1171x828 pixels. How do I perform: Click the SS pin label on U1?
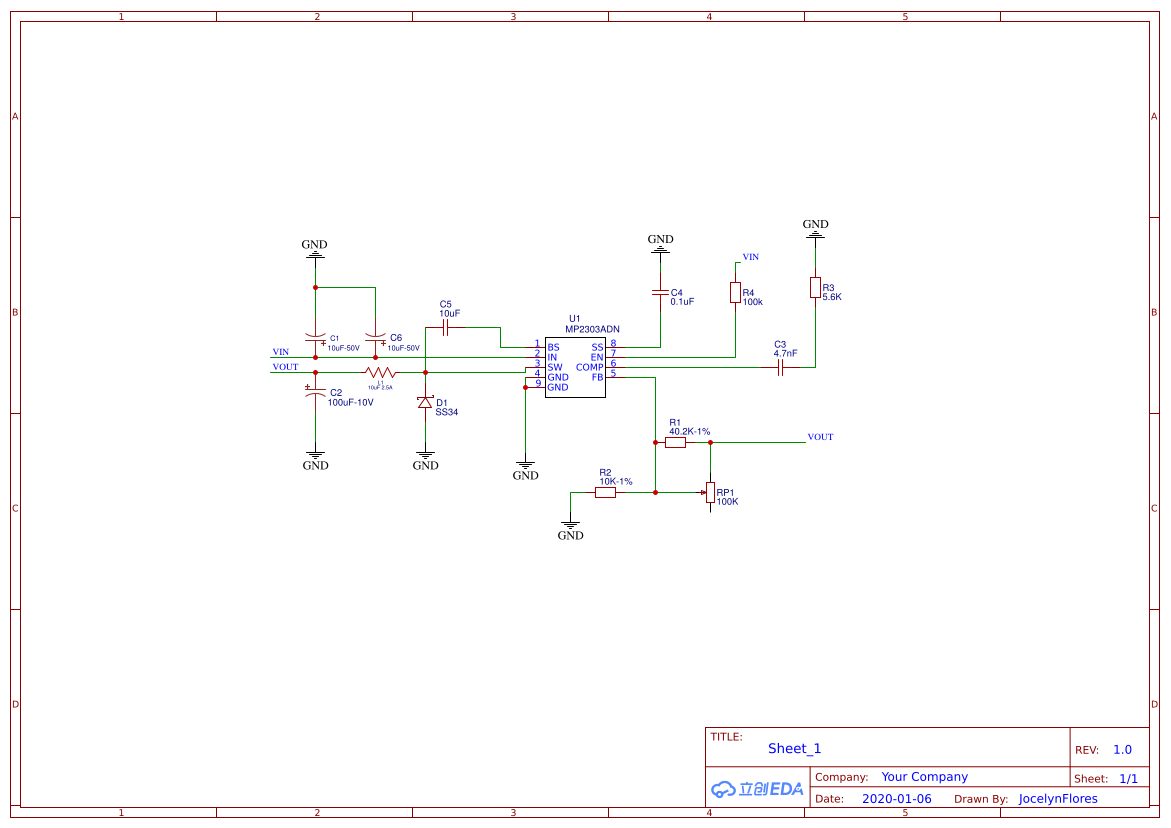[597, 347]
